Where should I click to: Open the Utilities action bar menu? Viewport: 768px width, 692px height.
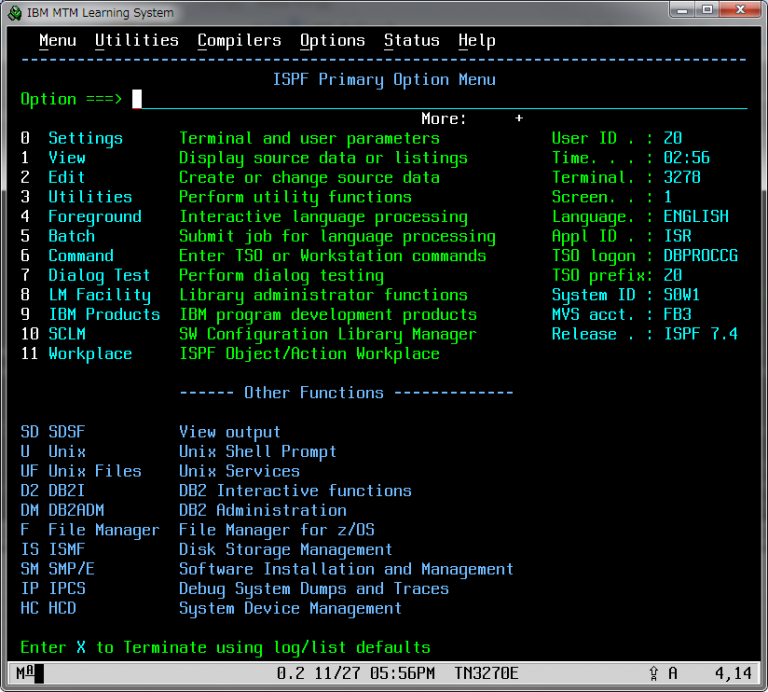pyautogui.click(x=136, y=41)
